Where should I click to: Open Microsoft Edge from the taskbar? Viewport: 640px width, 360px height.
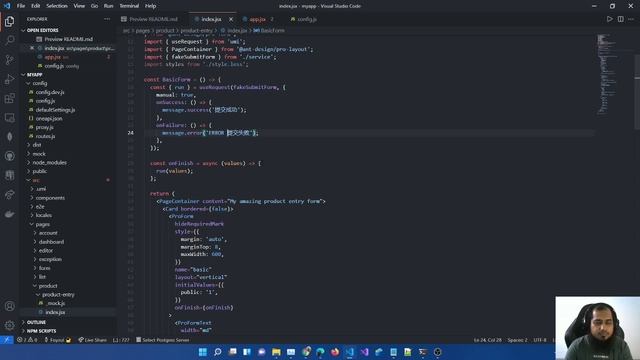(320, 352)
